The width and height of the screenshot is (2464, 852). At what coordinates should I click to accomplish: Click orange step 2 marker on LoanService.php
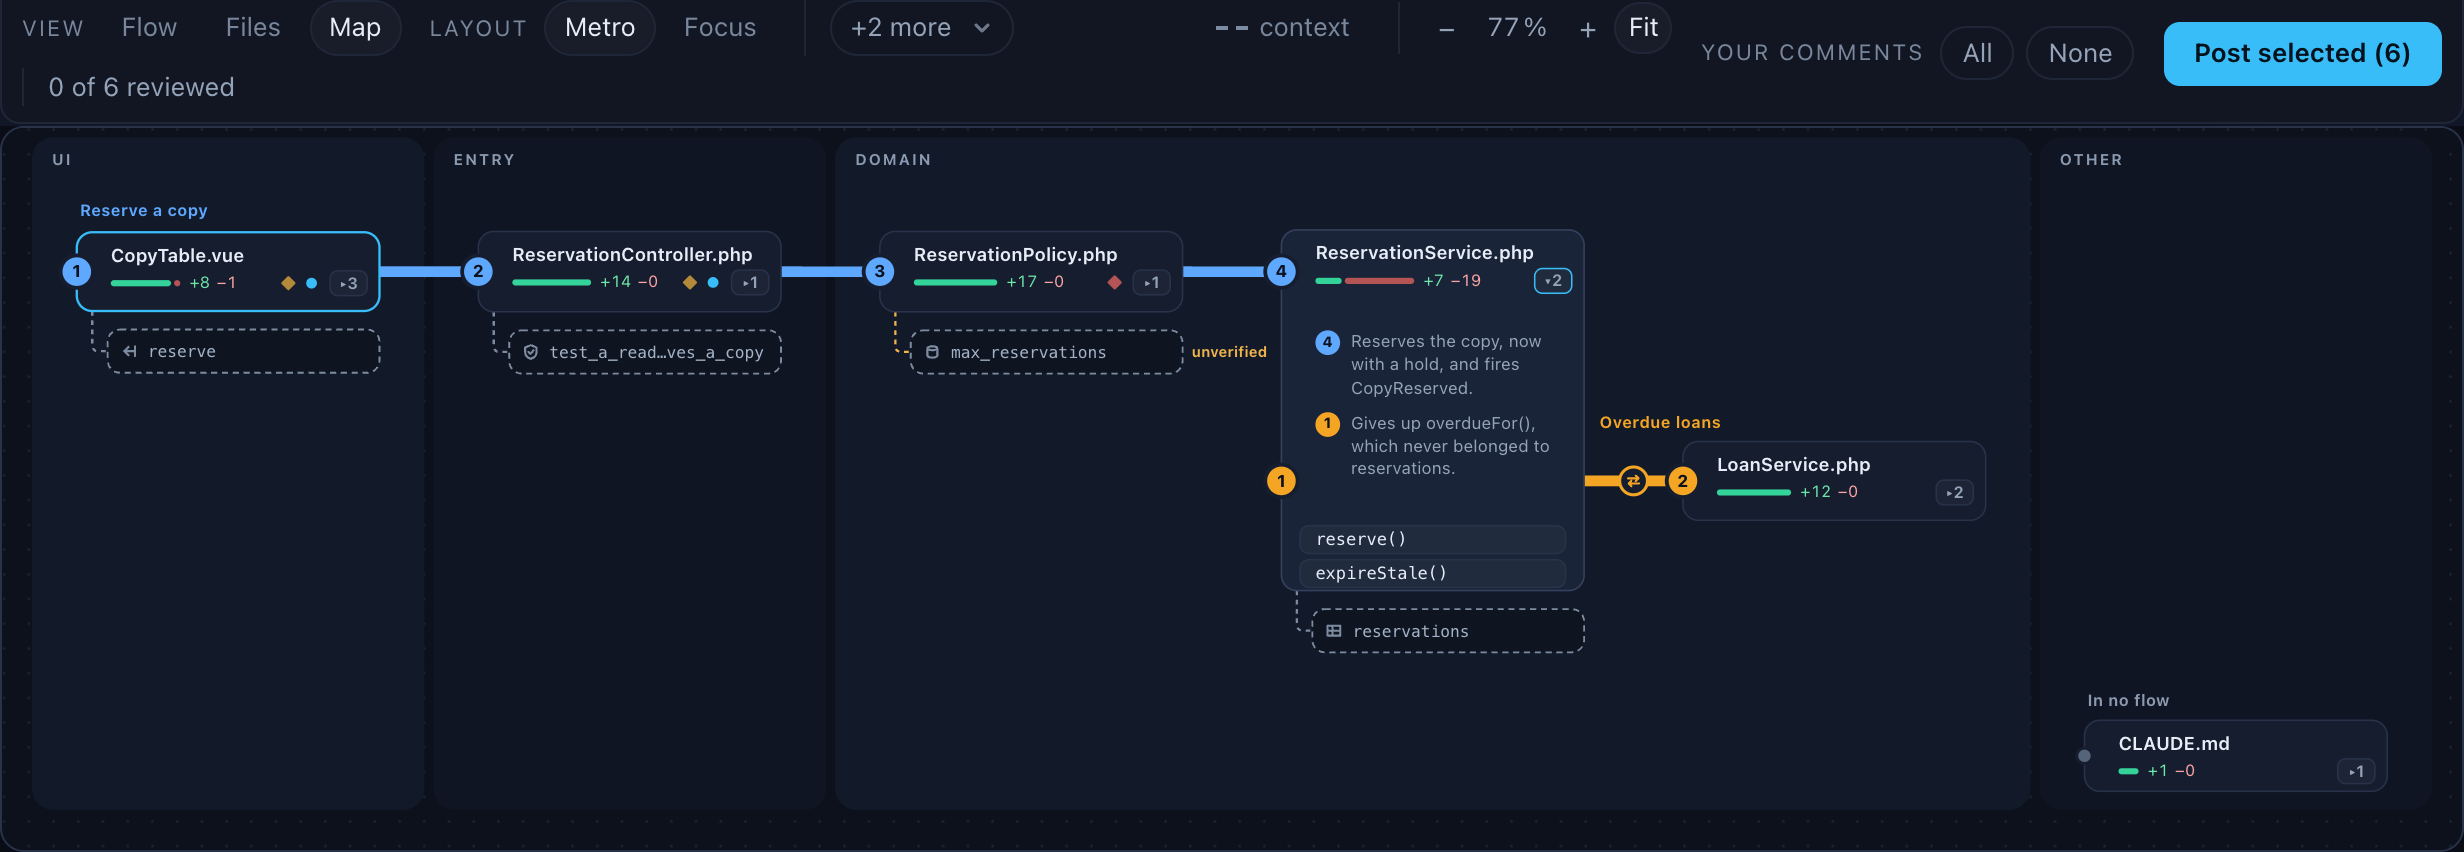[1683, 481]
